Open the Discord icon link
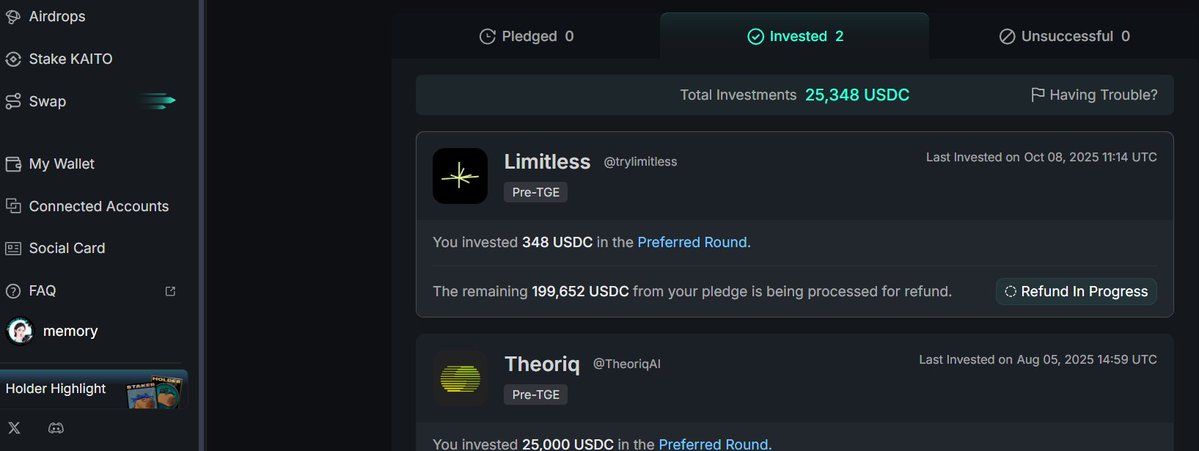The height and width of the screenshot is (451, 1199). (56, 428)
